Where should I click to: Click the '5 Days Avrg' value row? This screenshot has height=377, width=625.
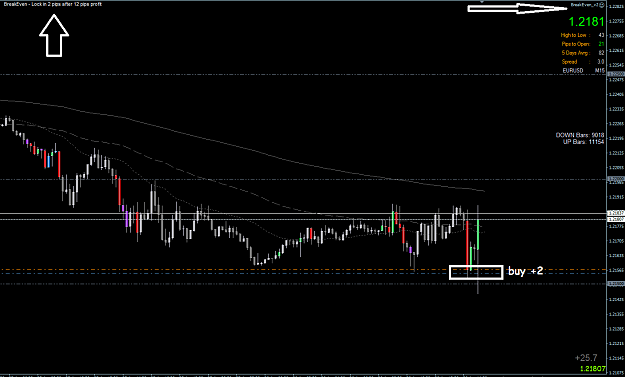[x=582, y=53]
